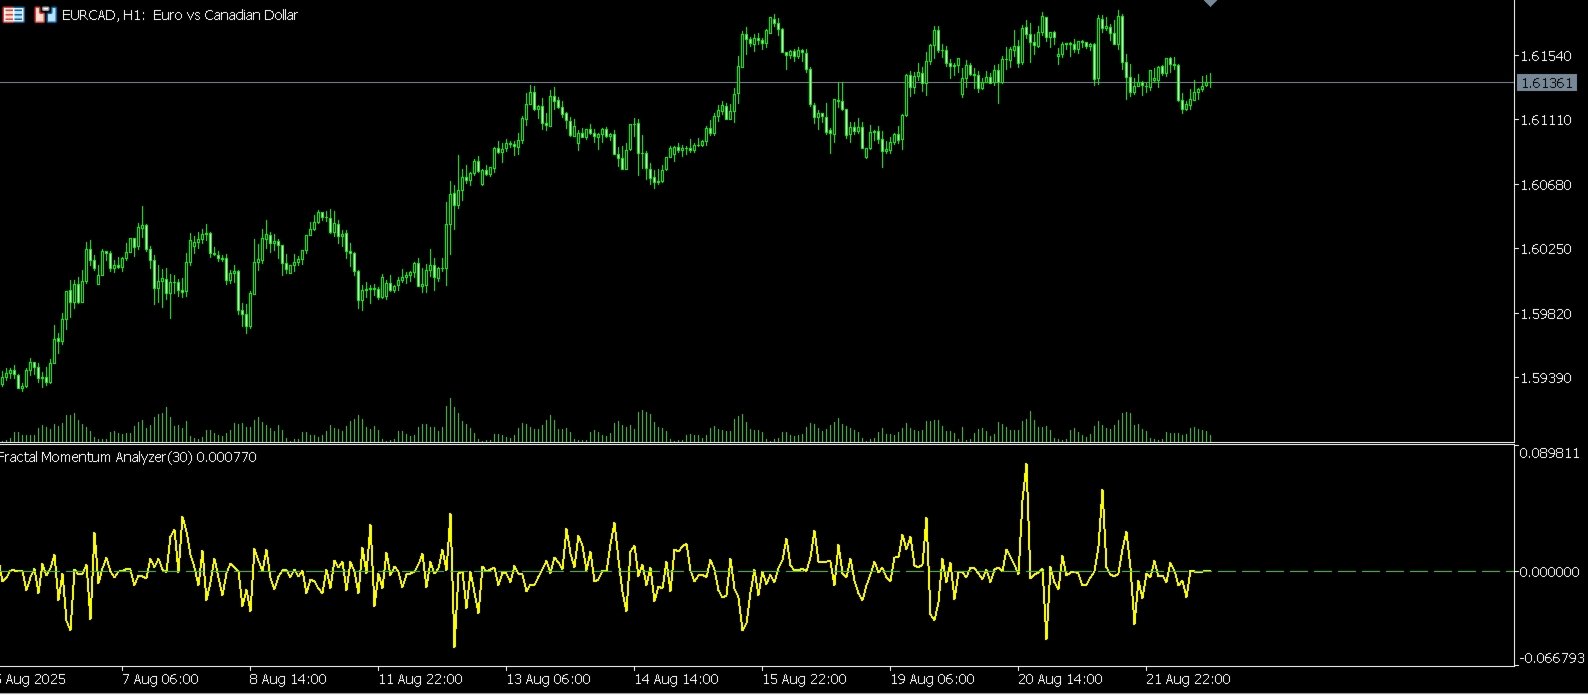Screen dimensions: 1588x695
Task: Click the '7 Aug 06:00' time axis label
Action: coord(160,679)
